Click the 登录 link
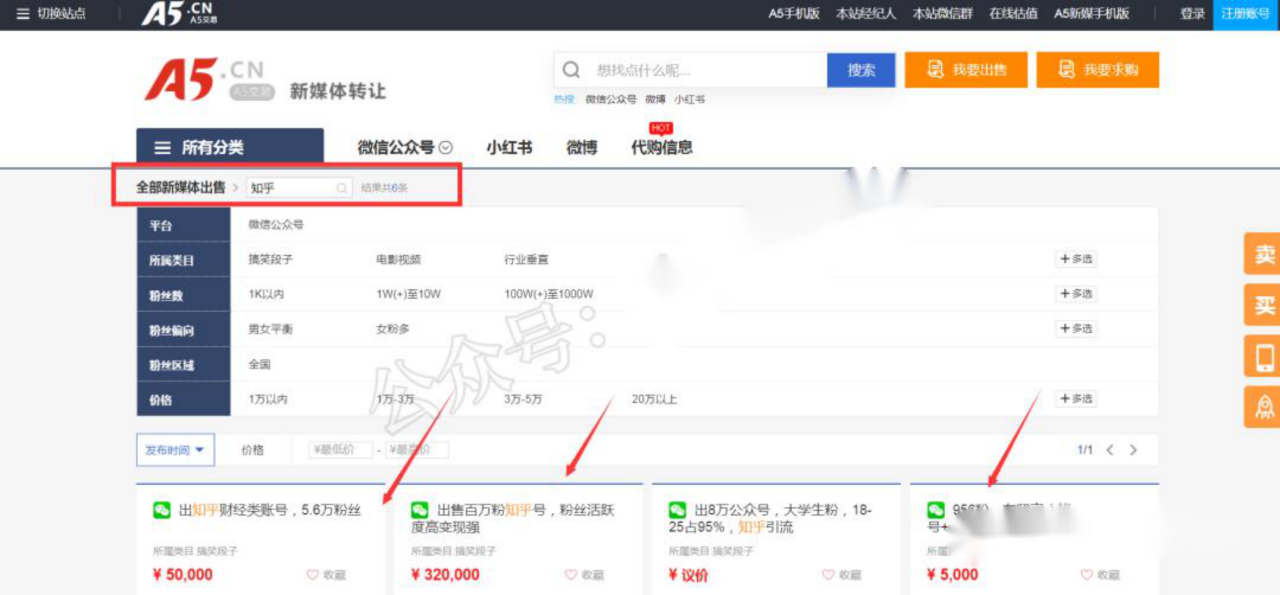The width and height of the screenshot is (1280, 595). tap(1192, 14)
